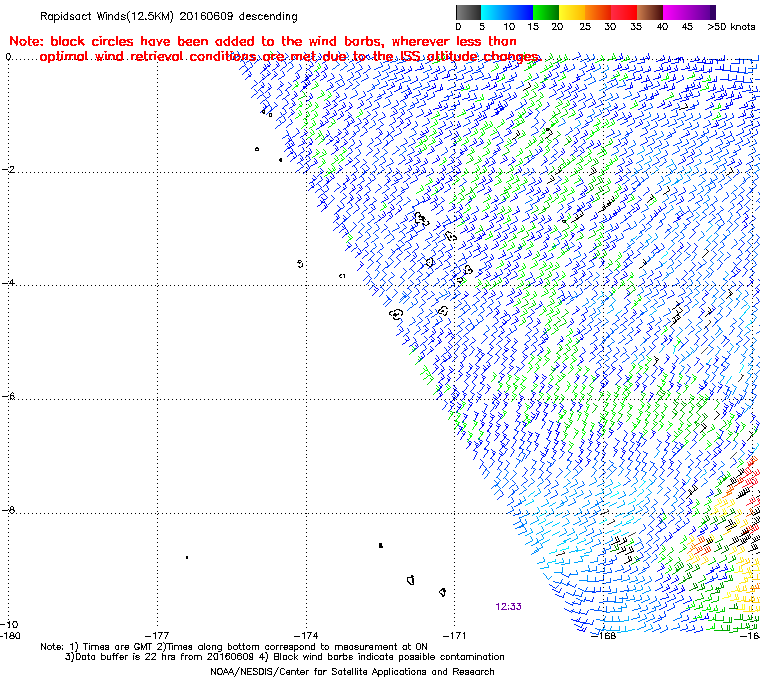760x688 pixels.
Task: Click the '10' legend scale number
Action: tap(509, 27)
